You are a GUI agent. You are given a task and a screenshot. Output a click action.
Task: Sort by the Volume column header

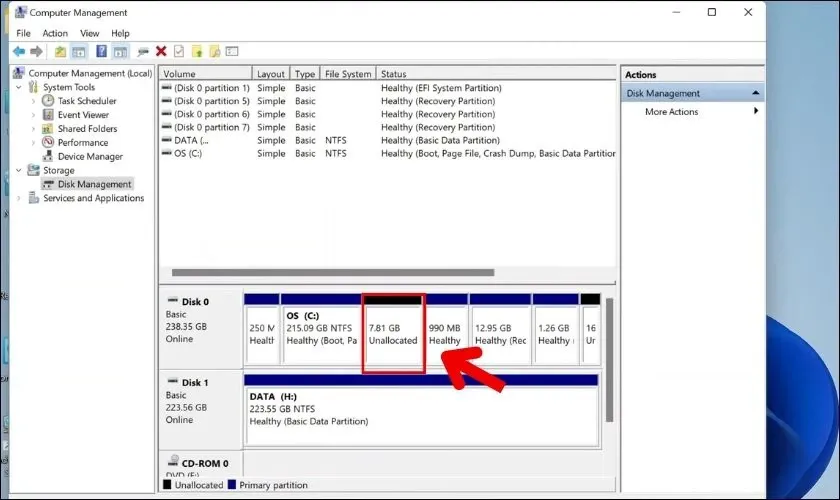click(205, 74)
